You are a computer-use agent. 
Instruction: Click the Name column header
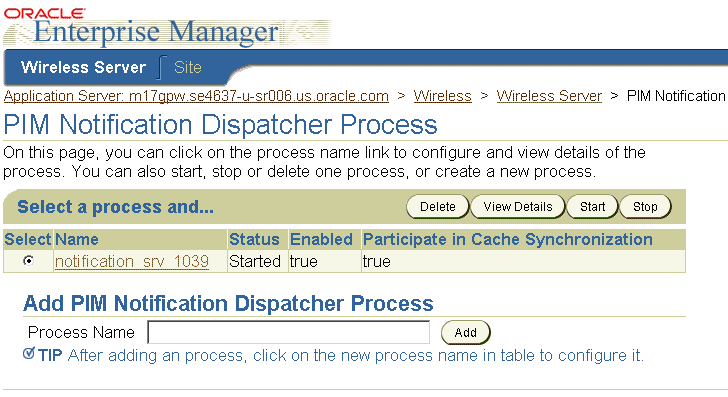[77, 240]
